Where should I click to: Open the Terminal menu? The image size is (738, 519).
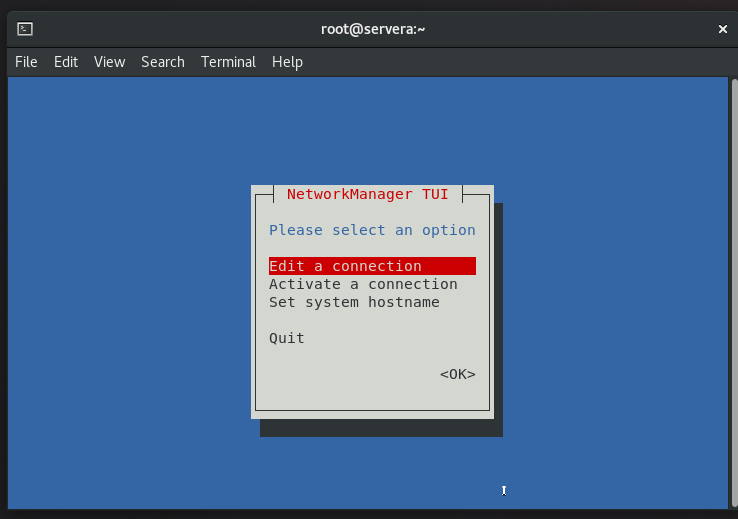[x=228, y=62]
